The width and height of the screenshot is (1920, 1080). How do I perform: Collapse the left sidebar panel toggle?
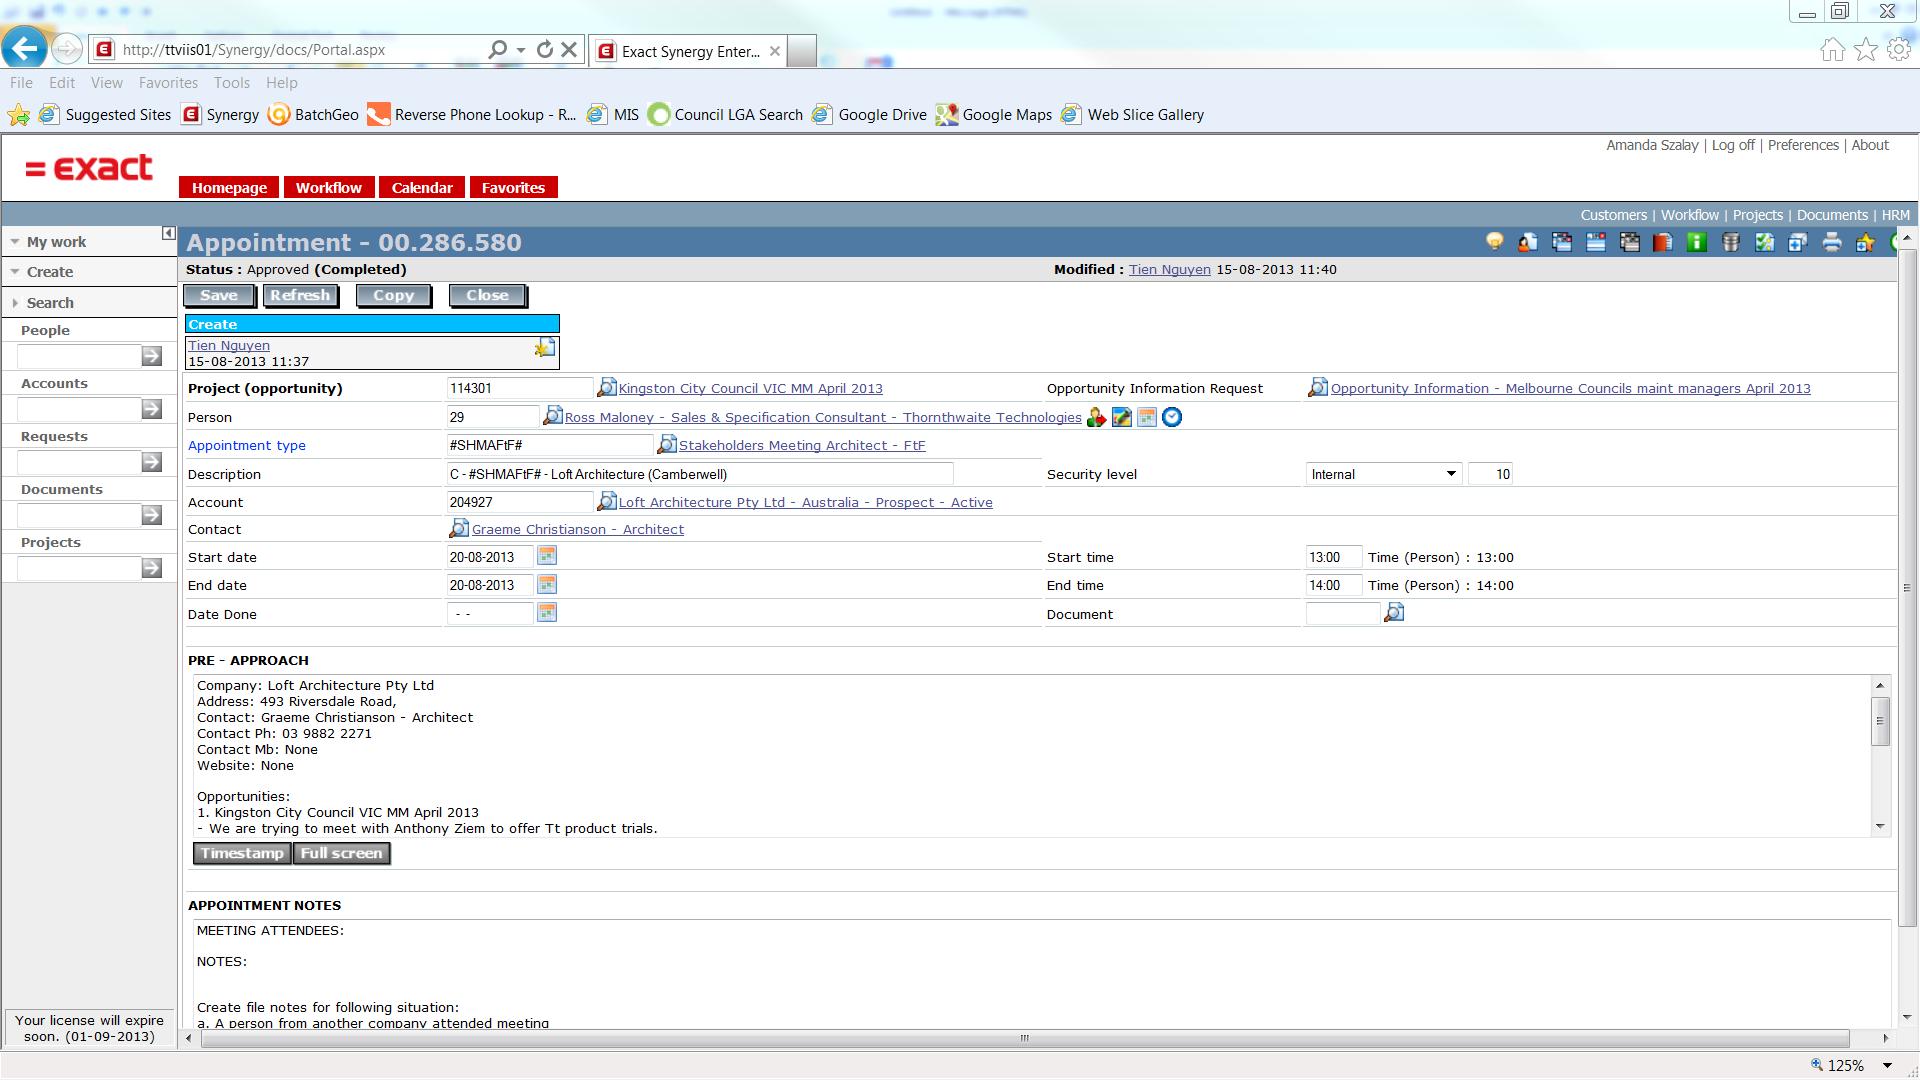(168, 233)
